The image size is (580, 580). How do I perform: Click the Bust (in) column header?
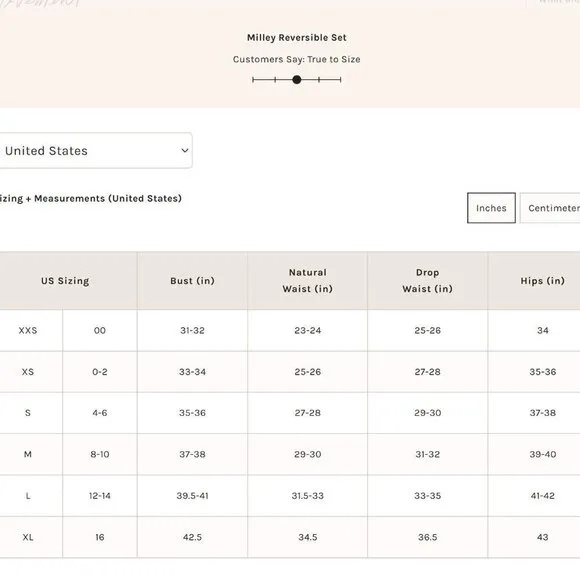click(192, 281)
